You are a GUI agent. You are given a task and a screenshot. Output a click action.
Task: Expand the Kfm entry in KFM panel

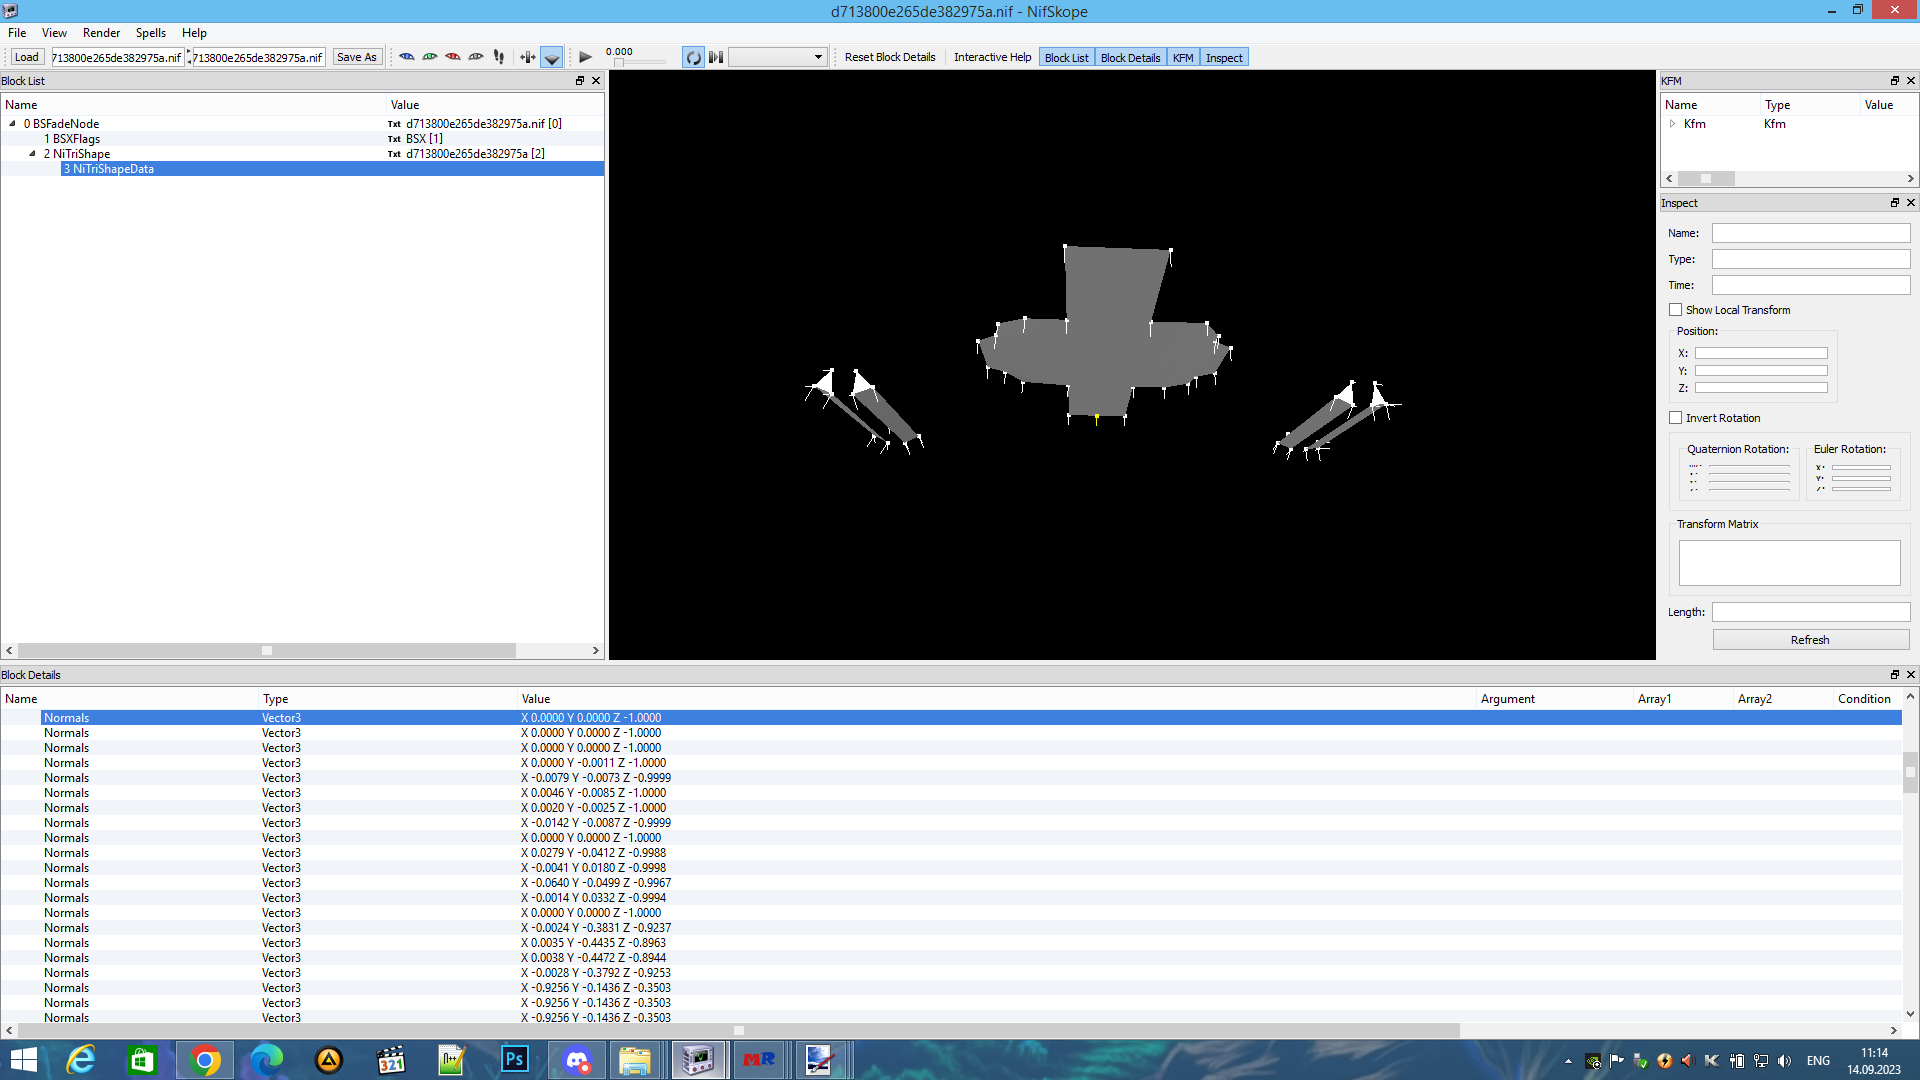tap(1672, 123)
